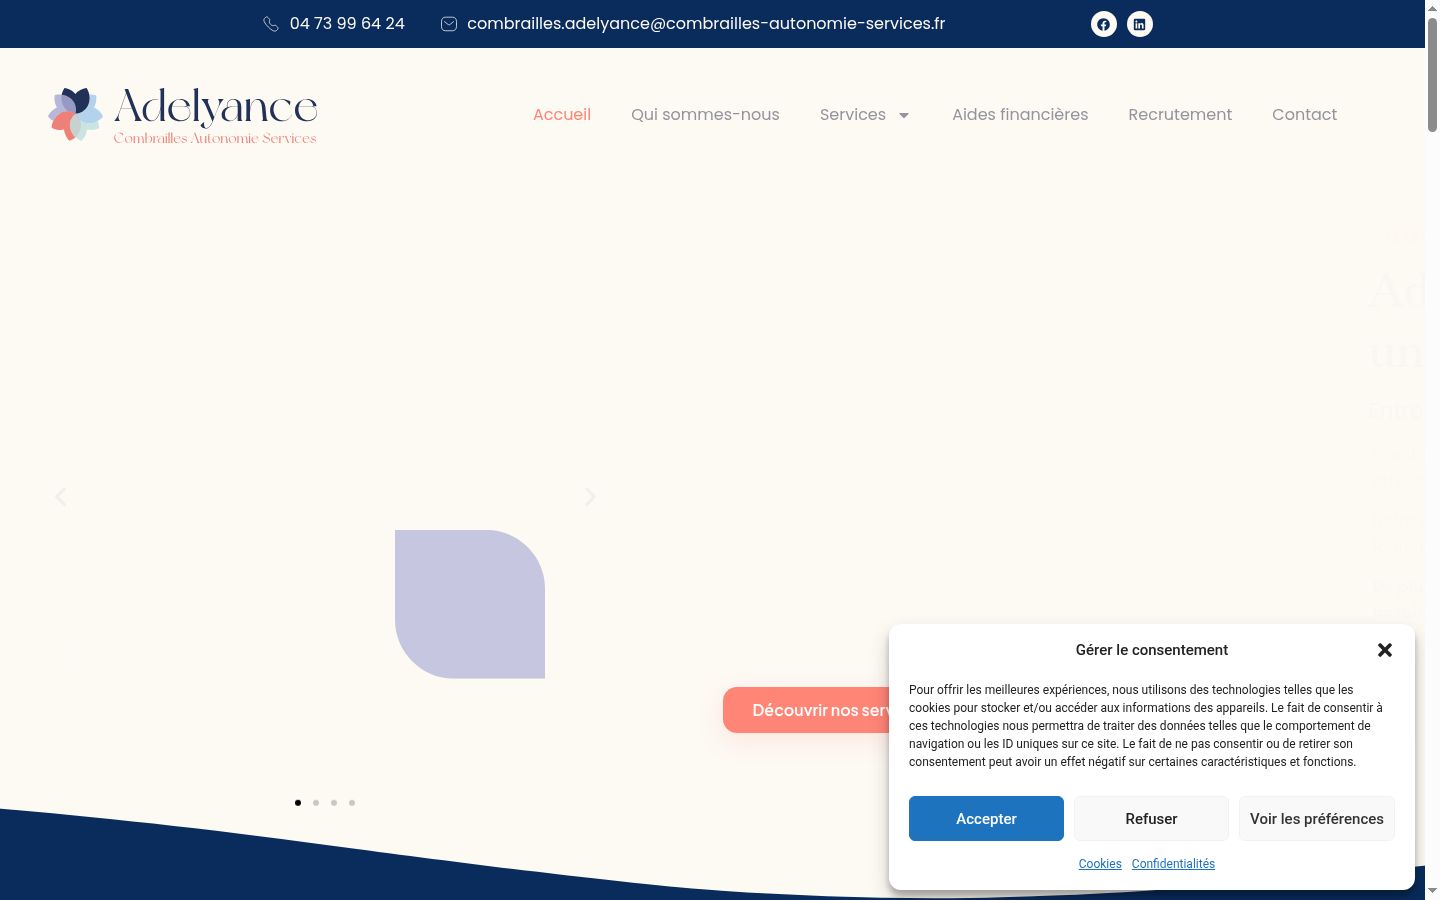
Task: Open the Confidentialités link
Action: pos(1173,864)
